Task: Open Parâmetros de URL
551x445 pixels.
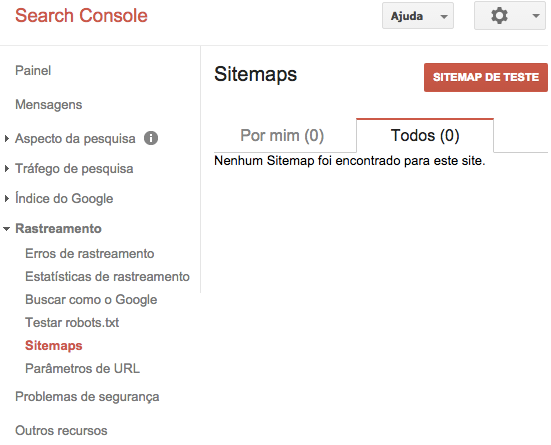Action: pyautogui.click(x=83, y=369)
